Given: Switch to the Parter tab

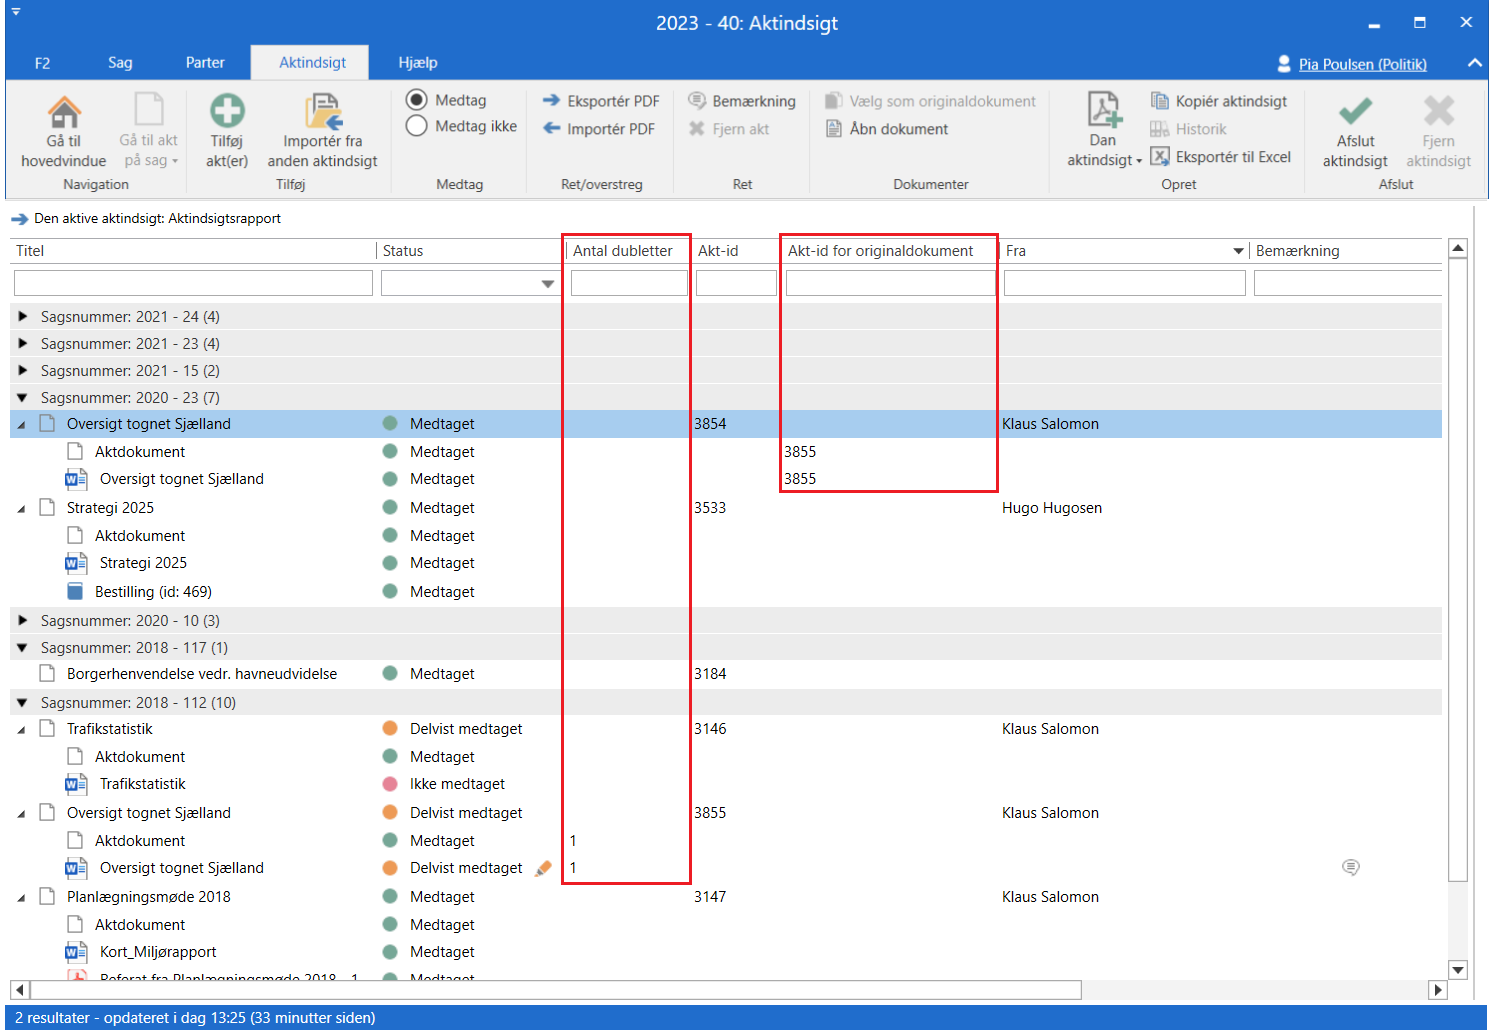Looking at the screenshot, I should pyautogui.click(x=205, y=62).
